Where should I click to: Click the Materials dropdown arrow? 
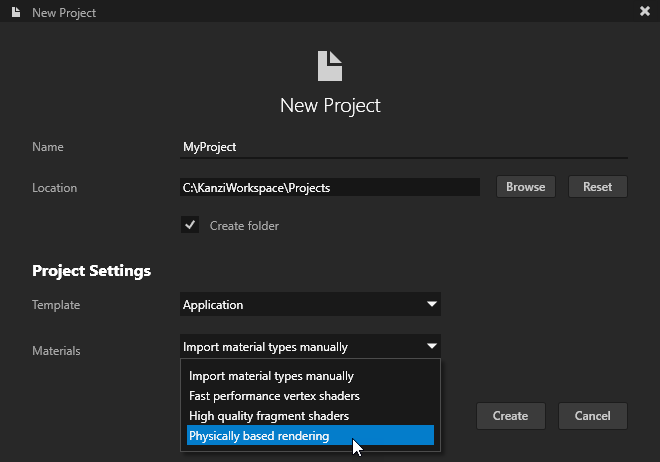coord(431,346)
